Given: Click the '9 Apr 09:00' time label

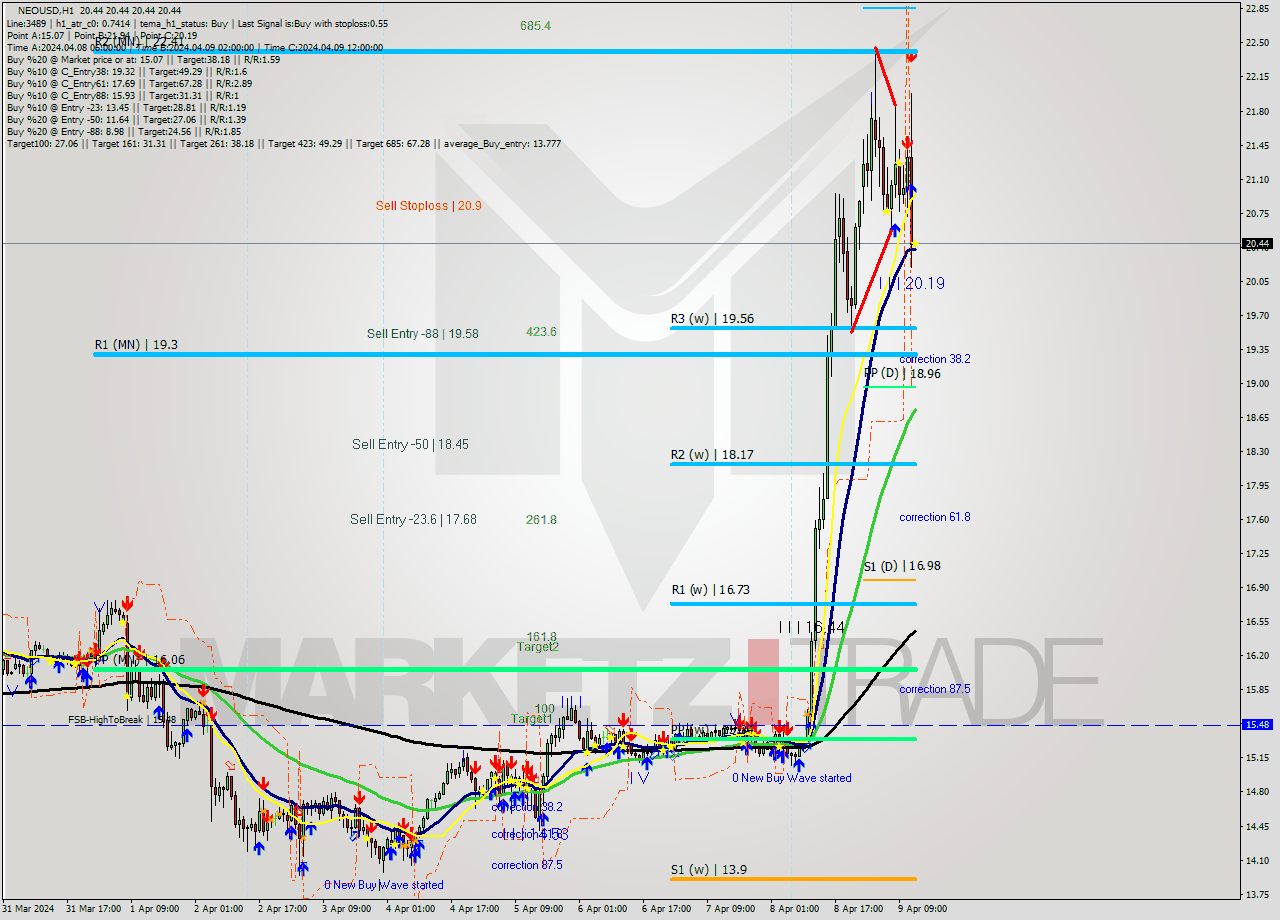Looking at the screenshot, I should [923, 909].
